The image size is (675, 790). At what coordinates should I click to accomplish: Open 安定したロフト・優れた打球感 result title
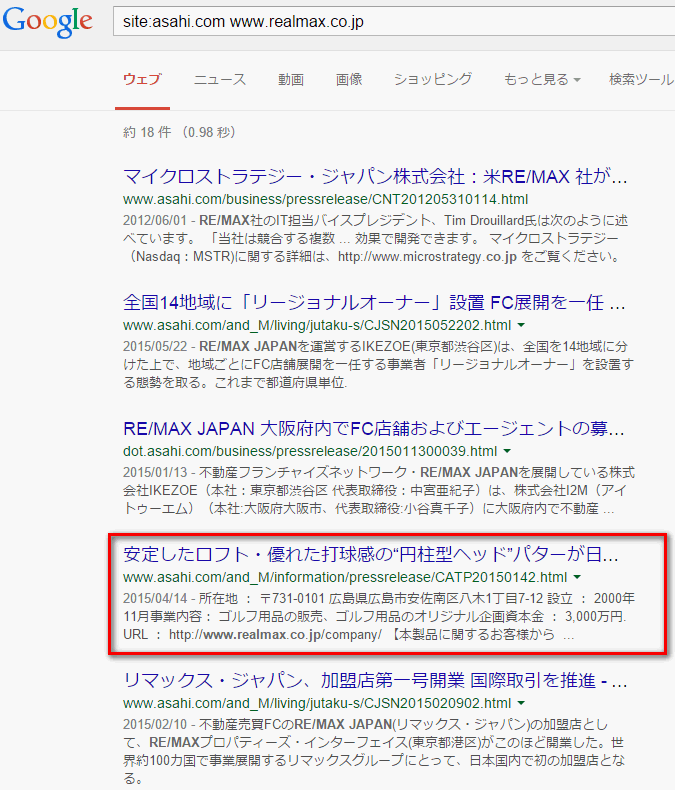tap(371, 555)
